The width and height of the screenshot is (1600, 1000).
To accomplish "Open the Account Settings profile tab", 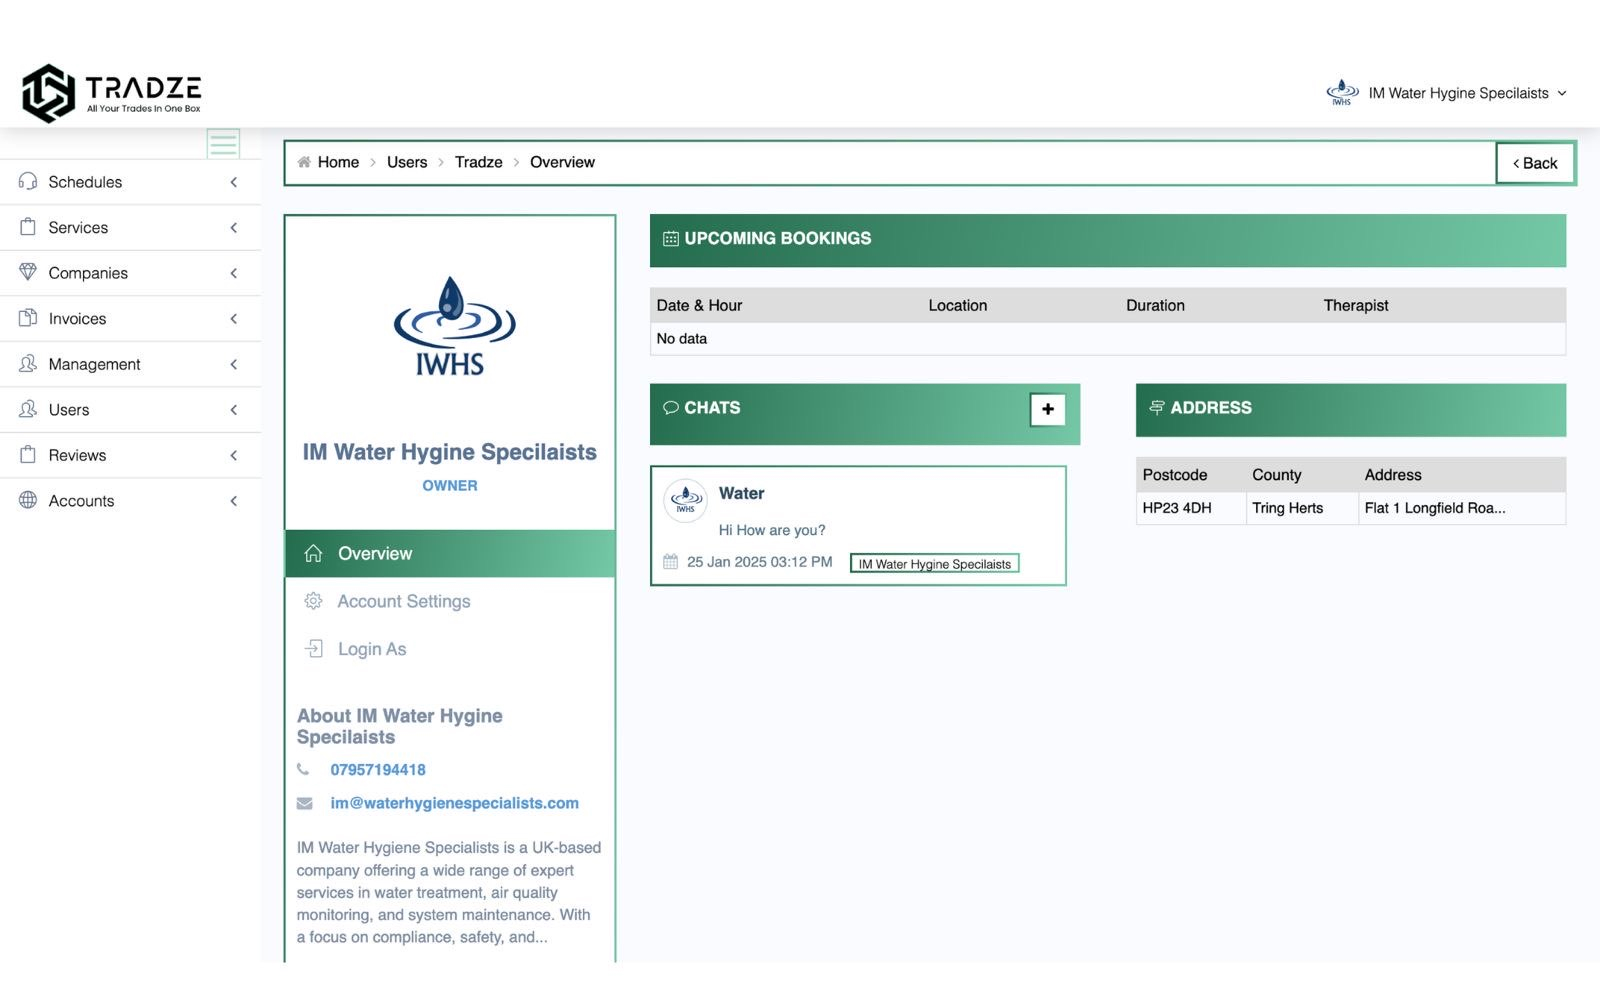I will point(450,601).
